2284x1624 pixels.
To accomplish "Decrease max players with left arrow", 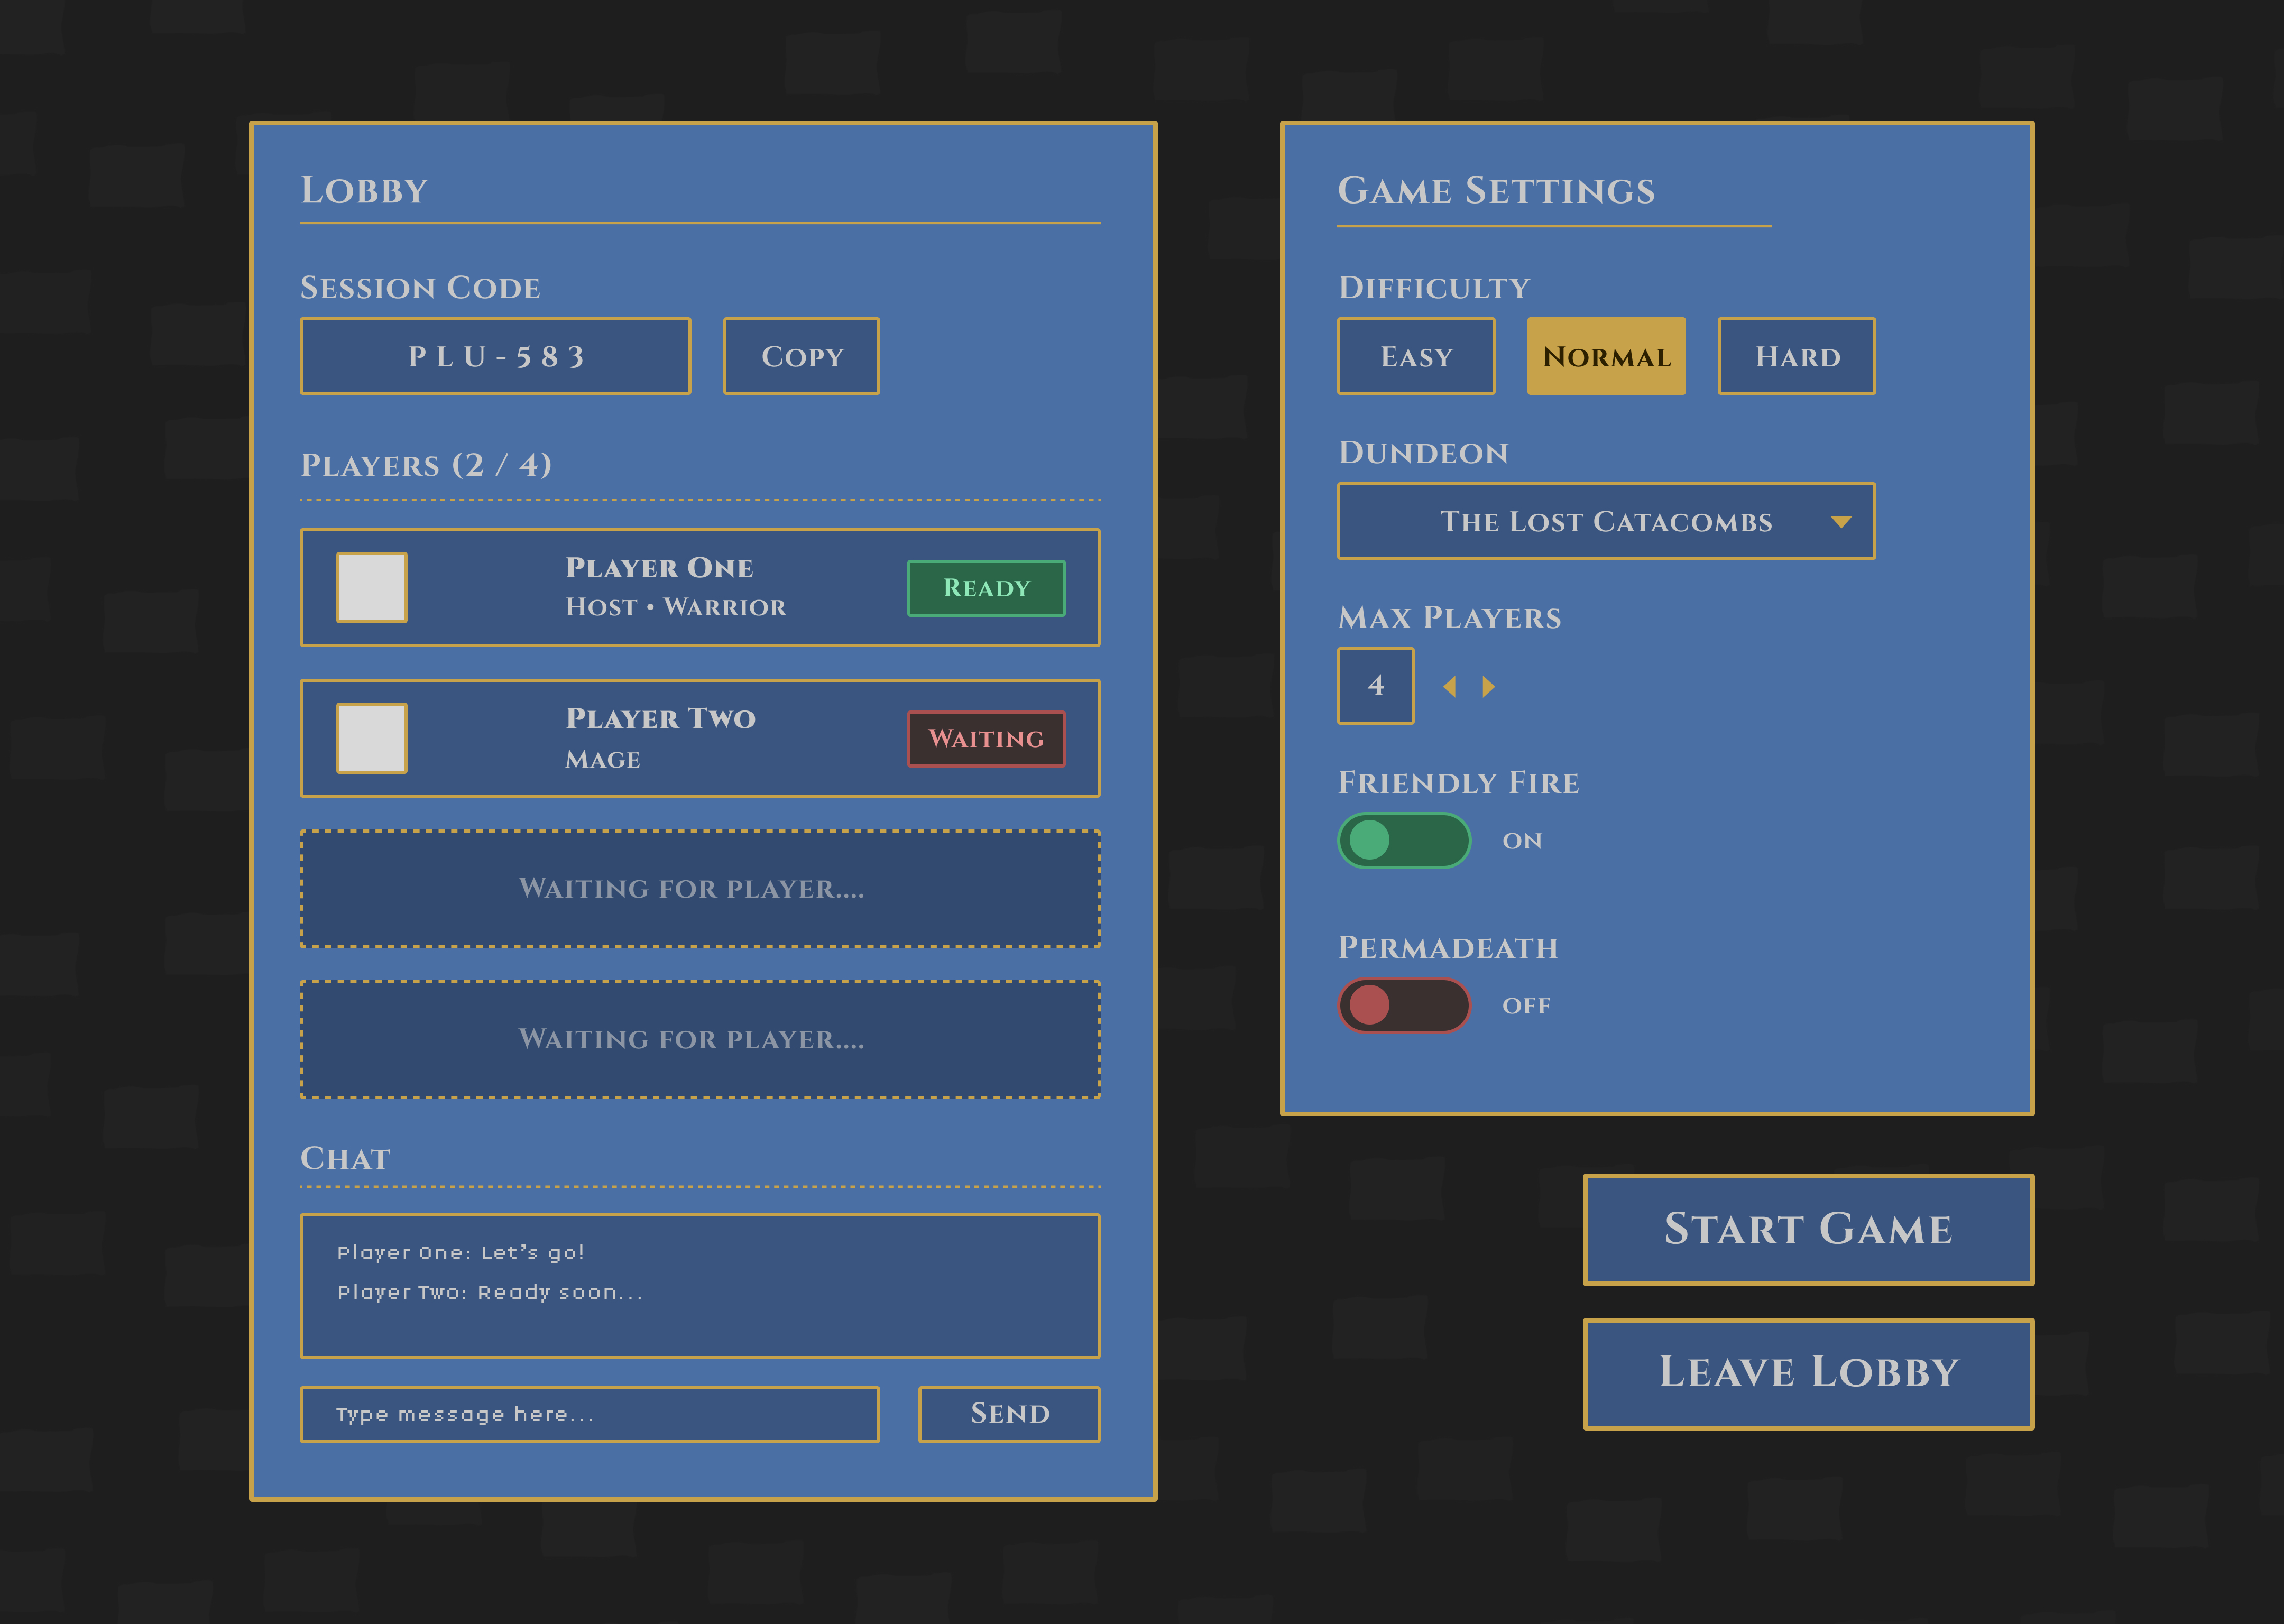I will point(1449,687).
